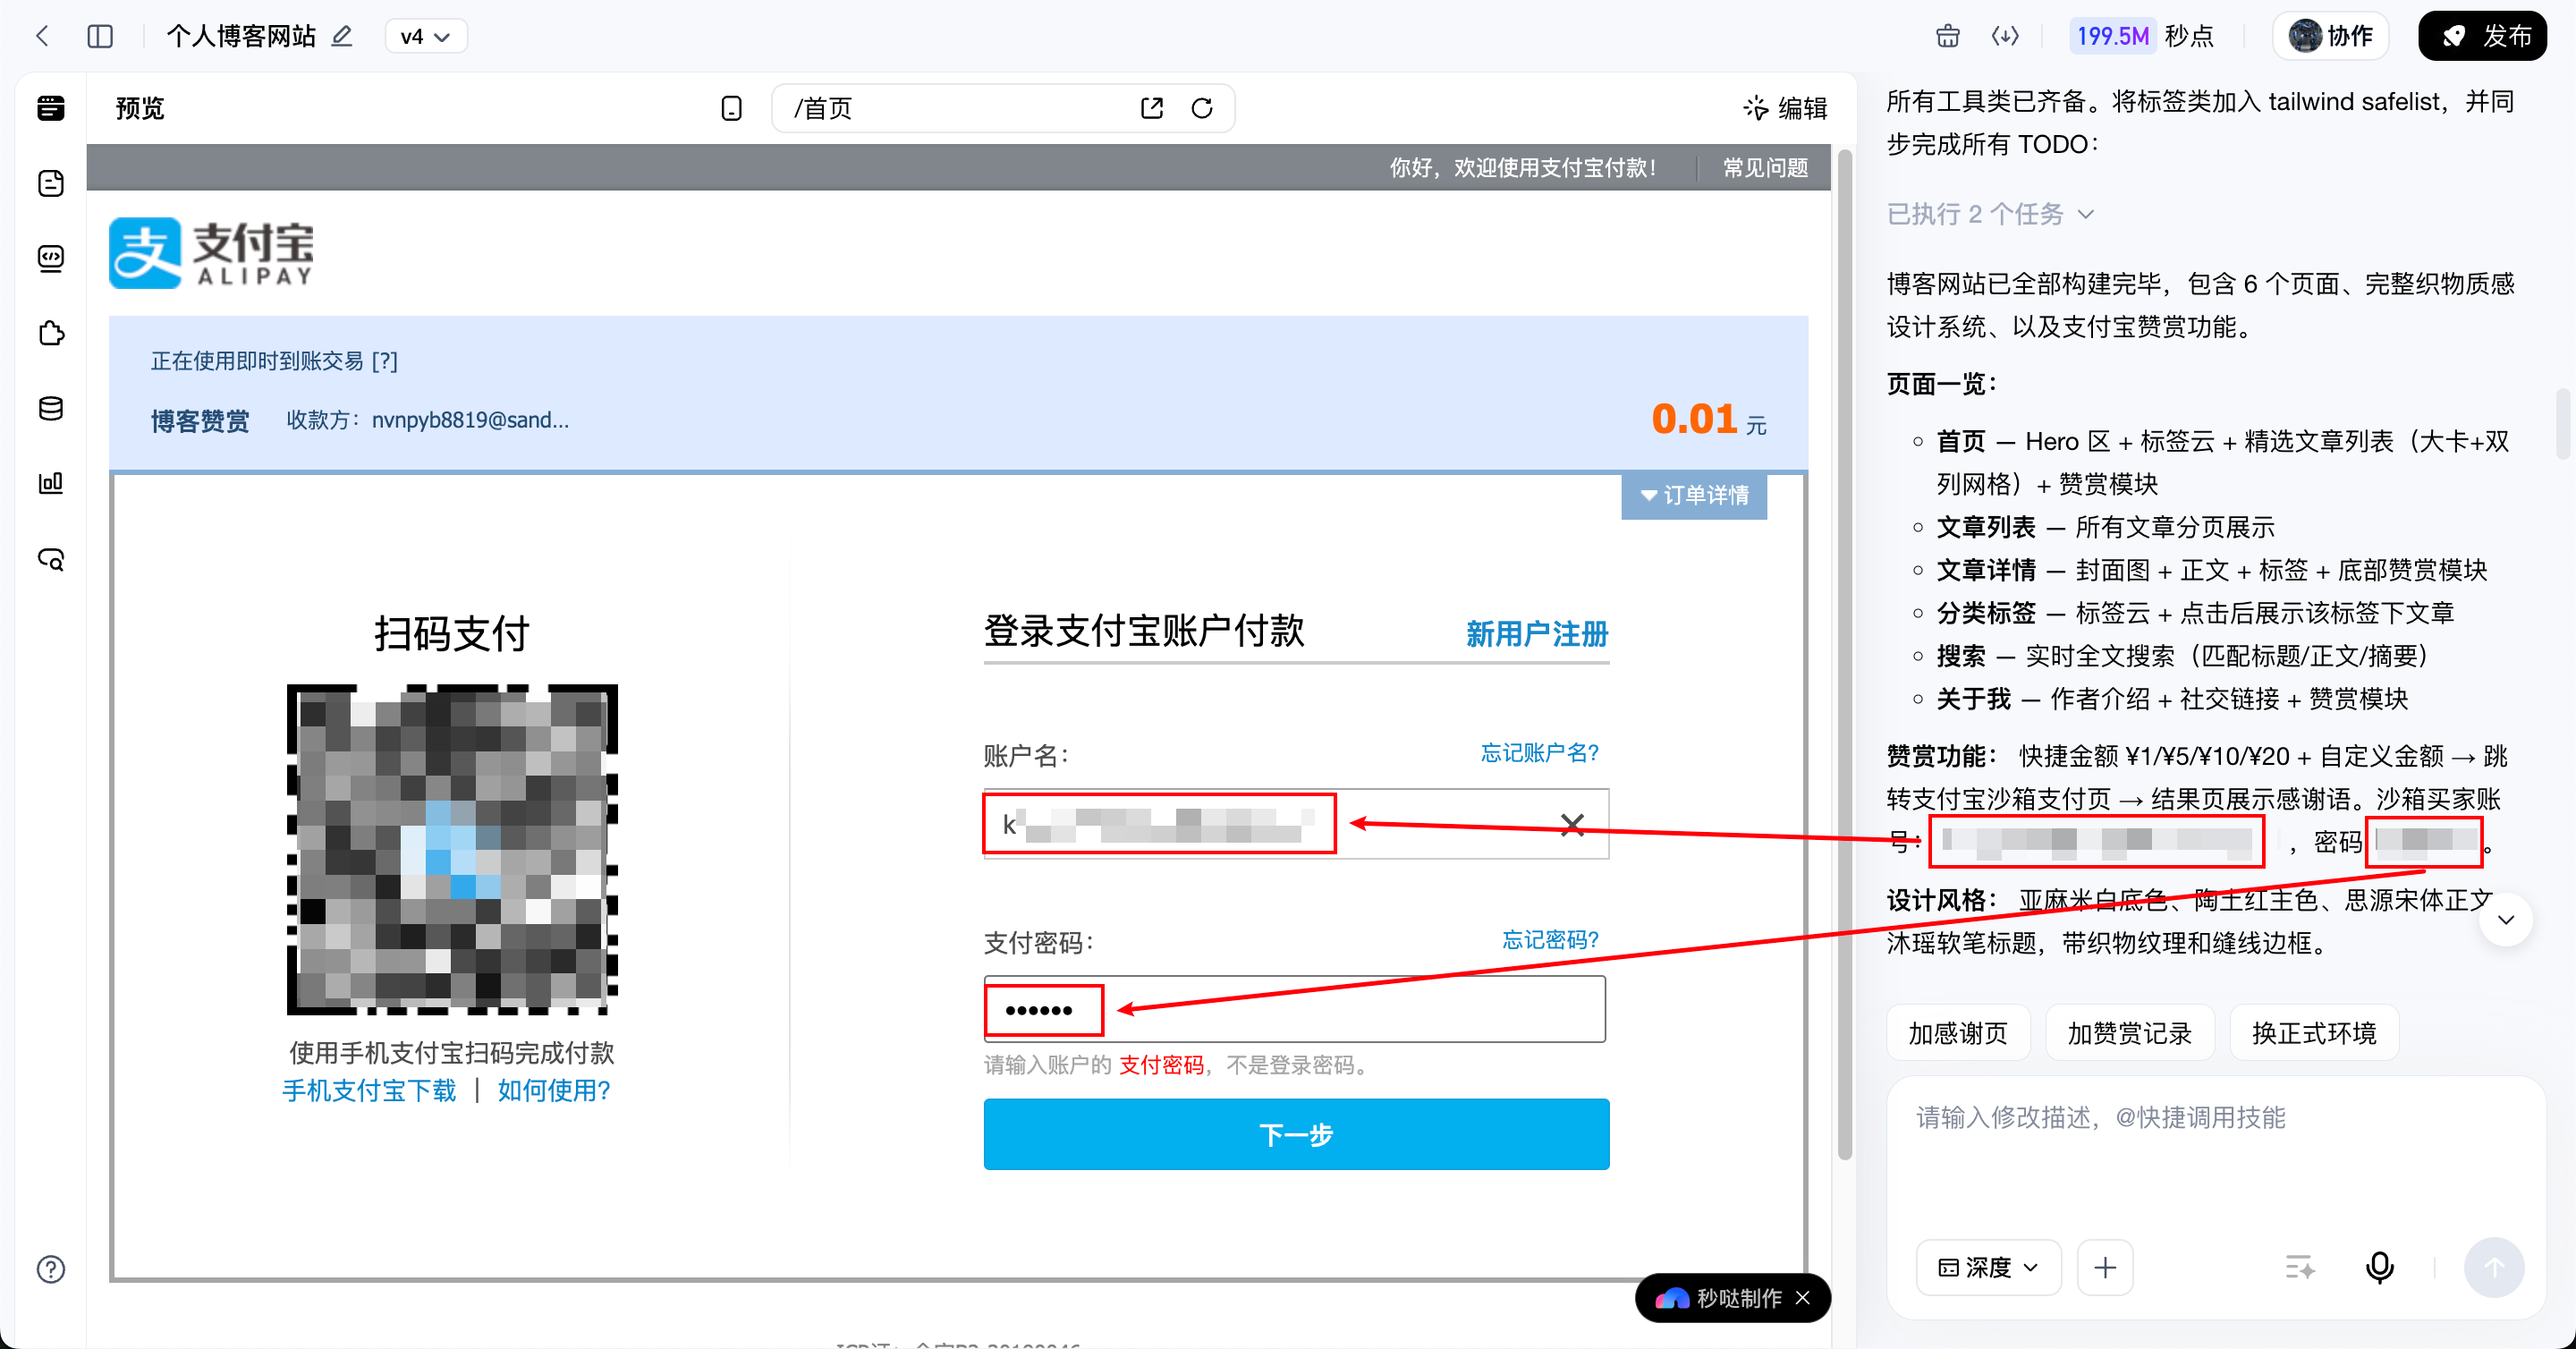
Task: Click the 忘记账户名? link
Action: point(1540,752)
